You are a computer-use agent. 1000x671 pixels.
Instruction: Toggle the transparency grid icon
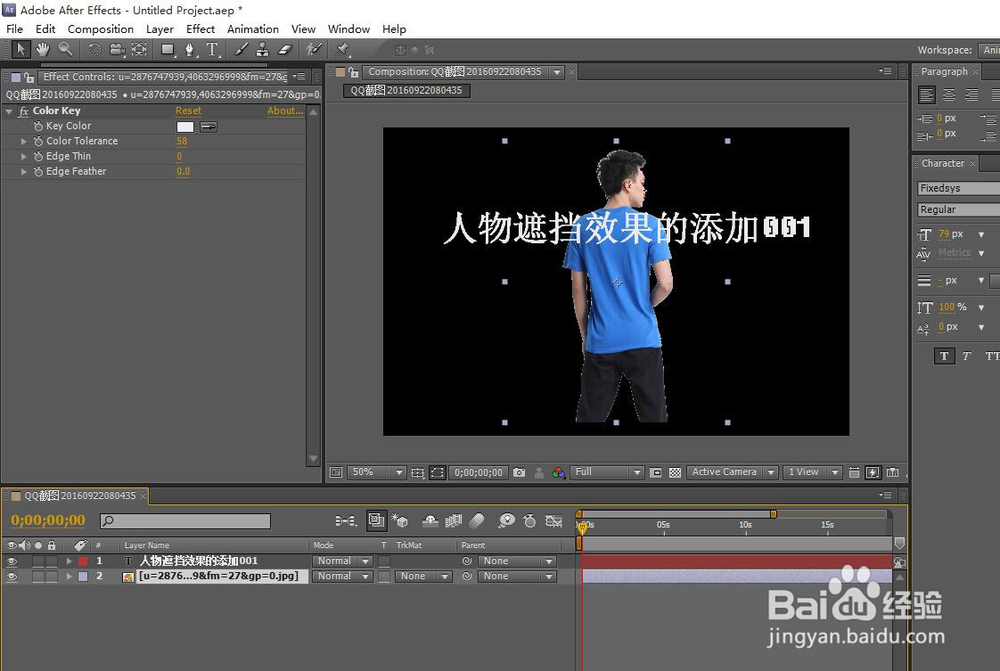[675, 473]
